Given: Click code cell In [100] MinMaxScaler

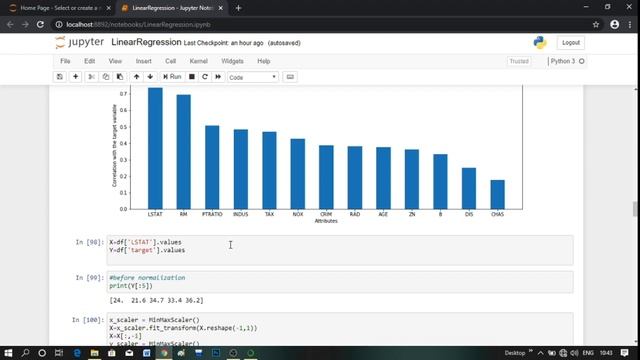Looking at the screenshot, I should pyautogui.click(x=340, y=329).
